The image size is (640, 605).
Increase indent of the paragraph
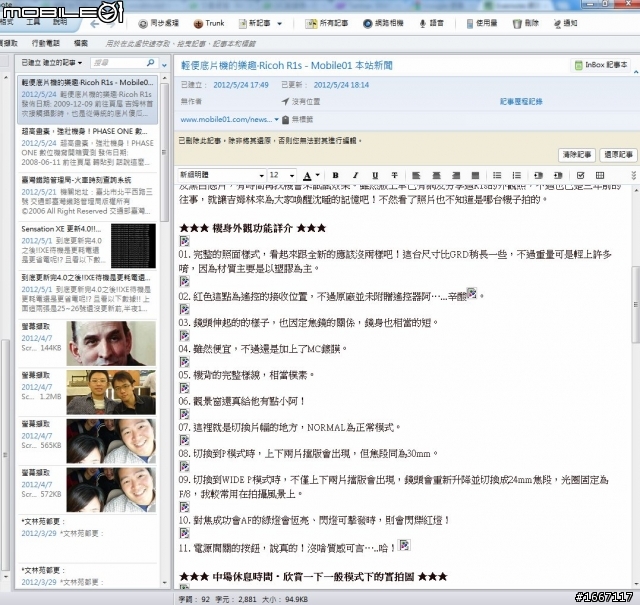(x=558, y=175)
